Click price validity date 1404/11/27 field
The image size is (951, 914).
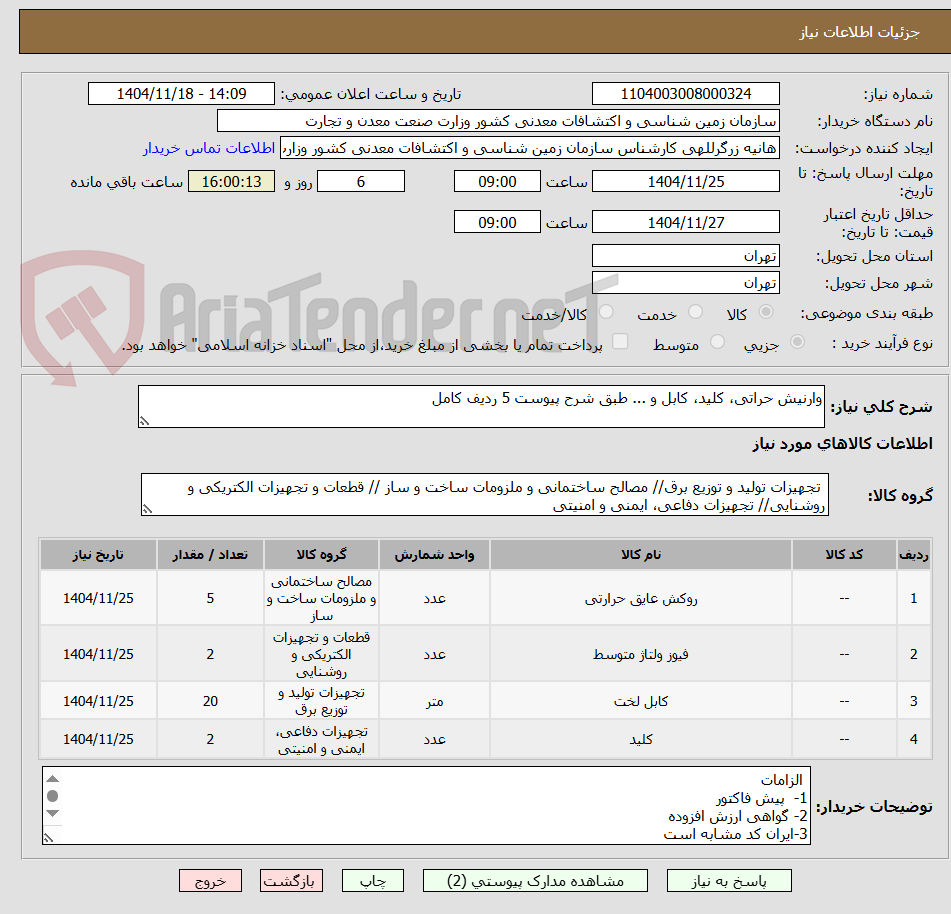(685, 222)
